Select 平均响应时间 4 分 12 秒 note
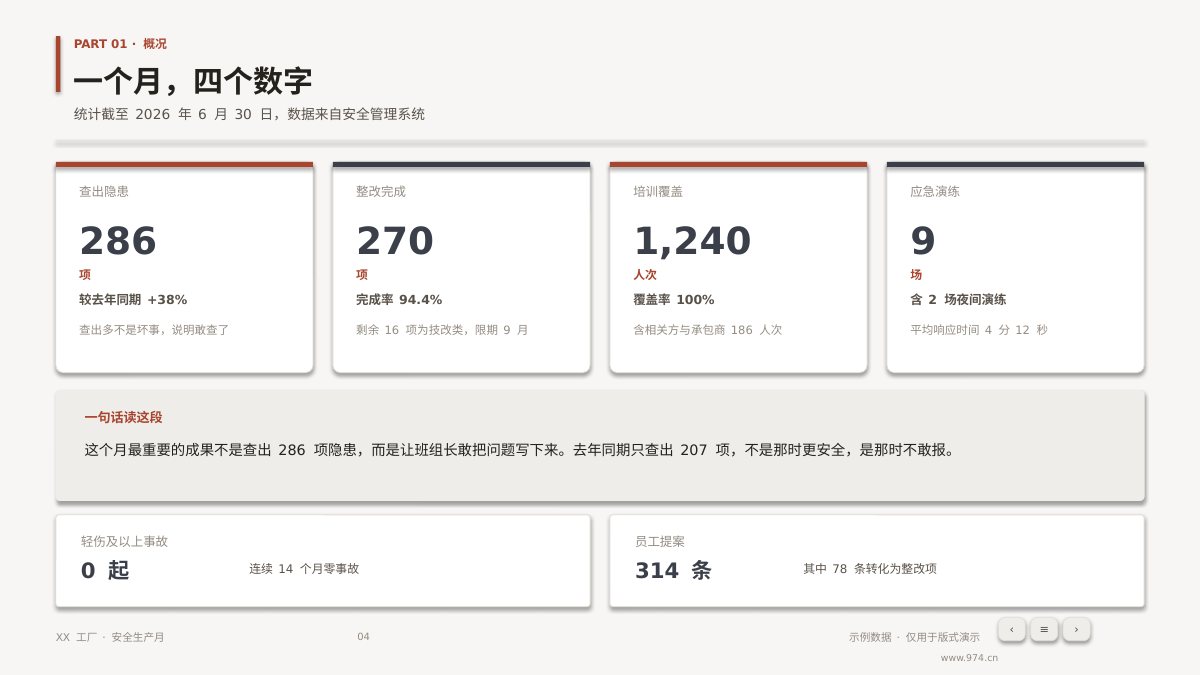This screenshot has height=675, width=1200. pos(979,329)
